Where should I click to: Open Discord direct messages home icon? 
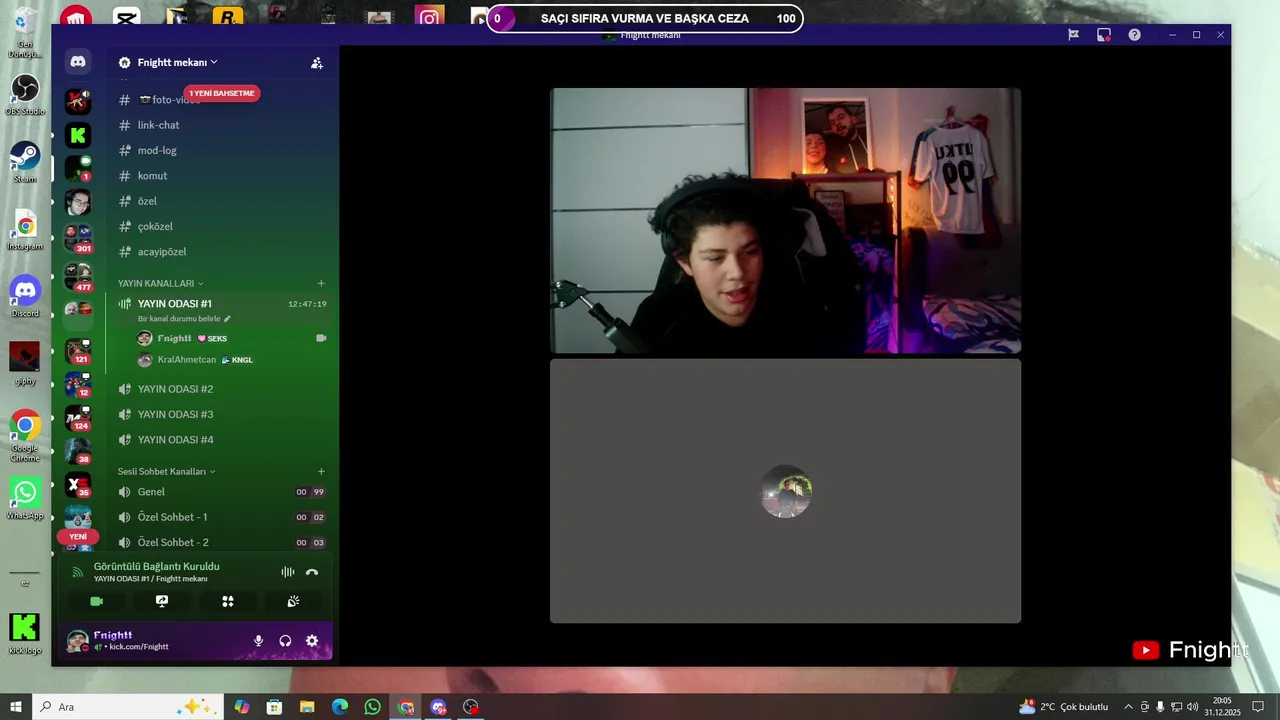click(78, 62)
